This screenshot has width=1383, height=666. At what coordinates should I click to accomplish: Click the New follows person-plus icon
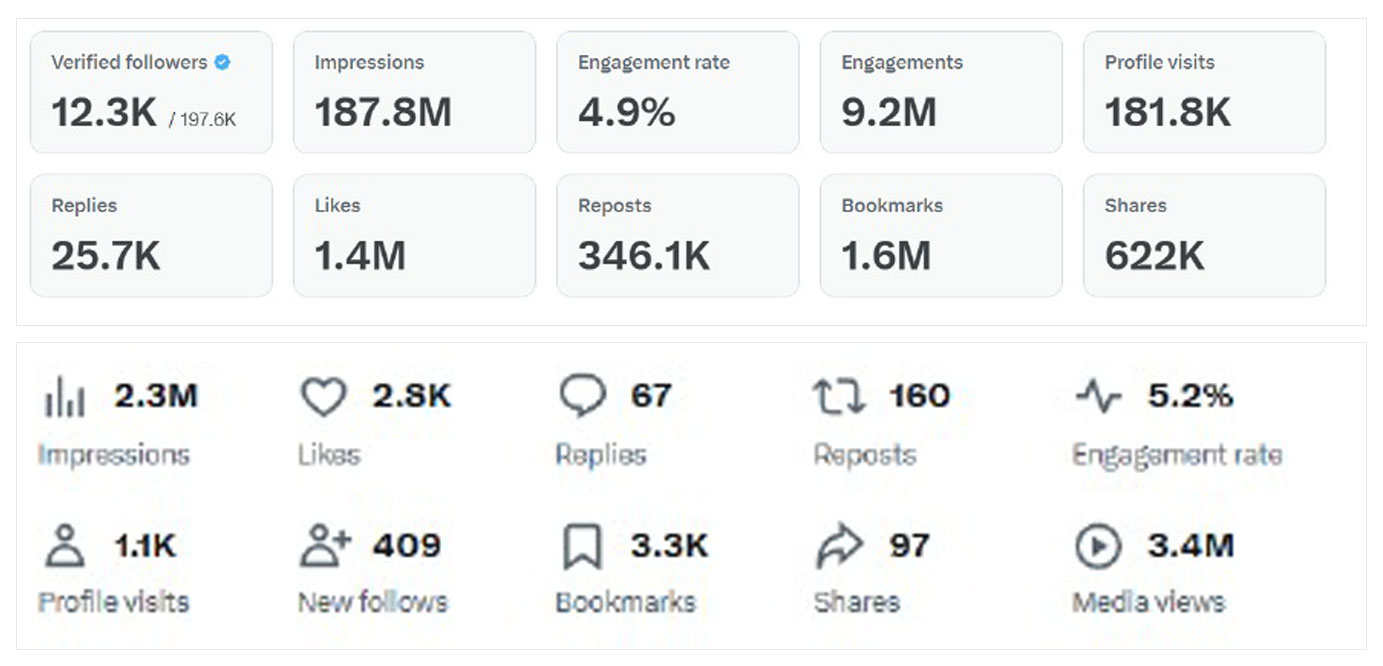(x=325, y=546)
